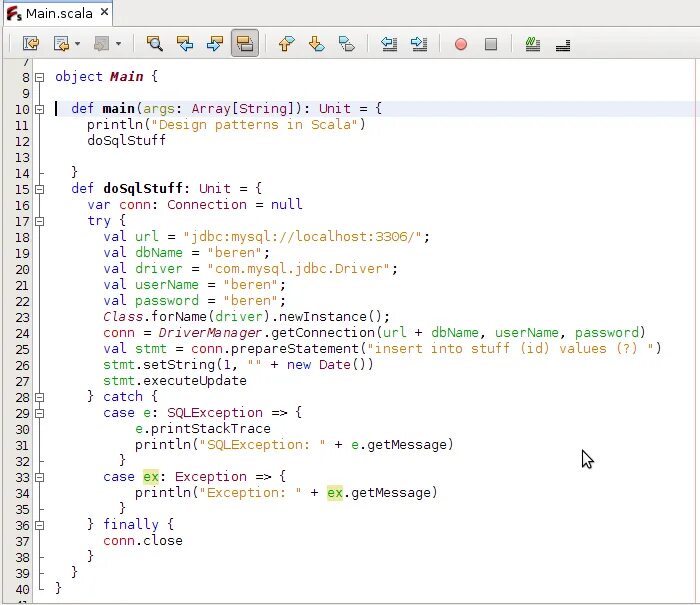Click "prepareStatement" on line 25
The image size is (700, 605).
point(295,349)
